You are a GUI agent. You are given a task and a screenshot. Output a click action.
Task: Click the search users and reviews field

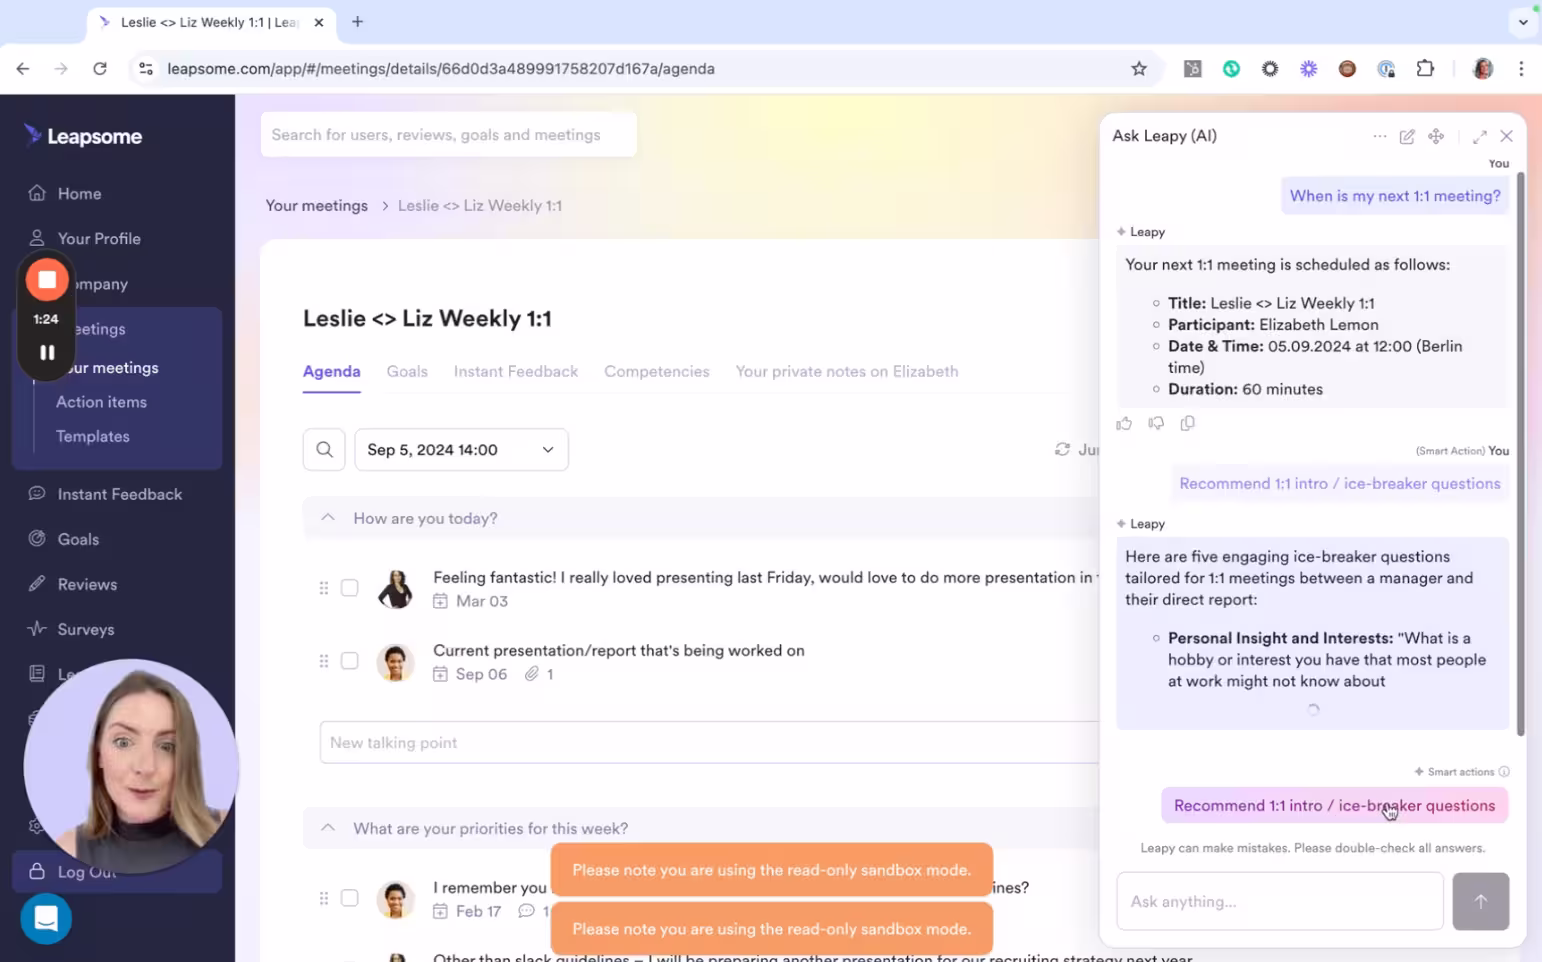(x=448, y=135)
